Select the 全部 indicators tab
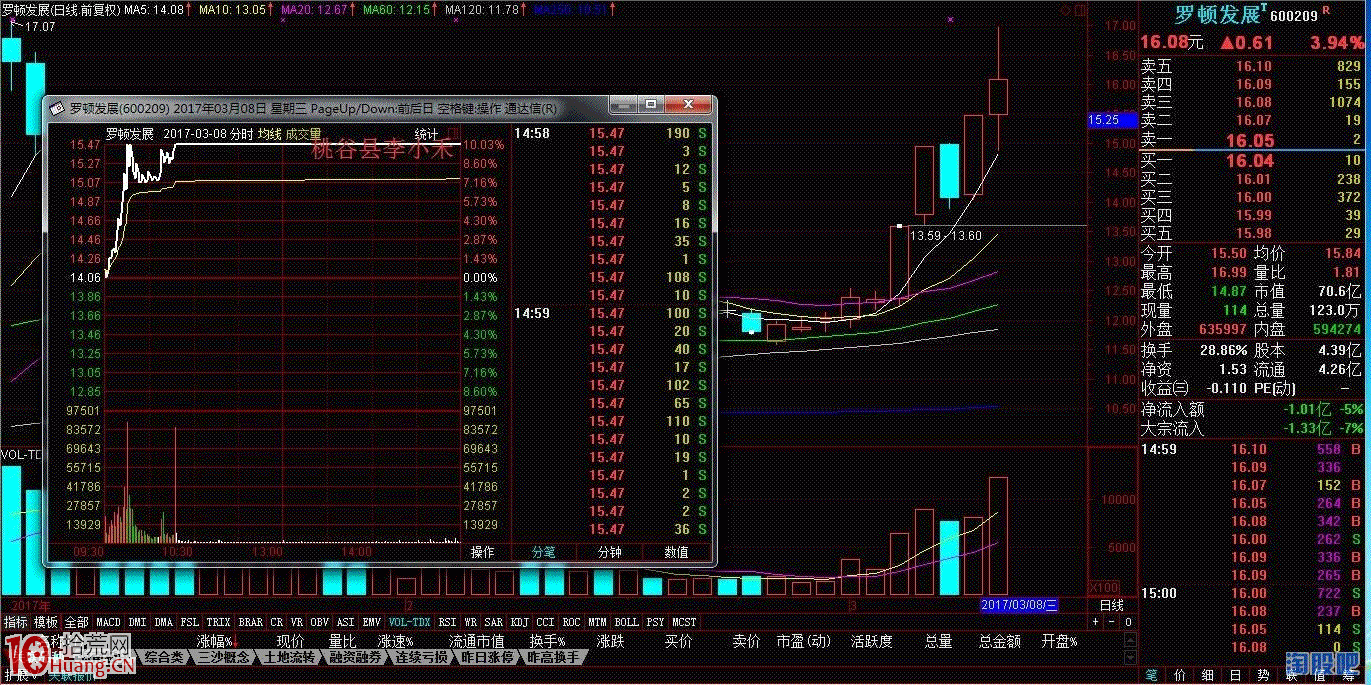This screenshot has width=1371, height=685. [76, 621]
